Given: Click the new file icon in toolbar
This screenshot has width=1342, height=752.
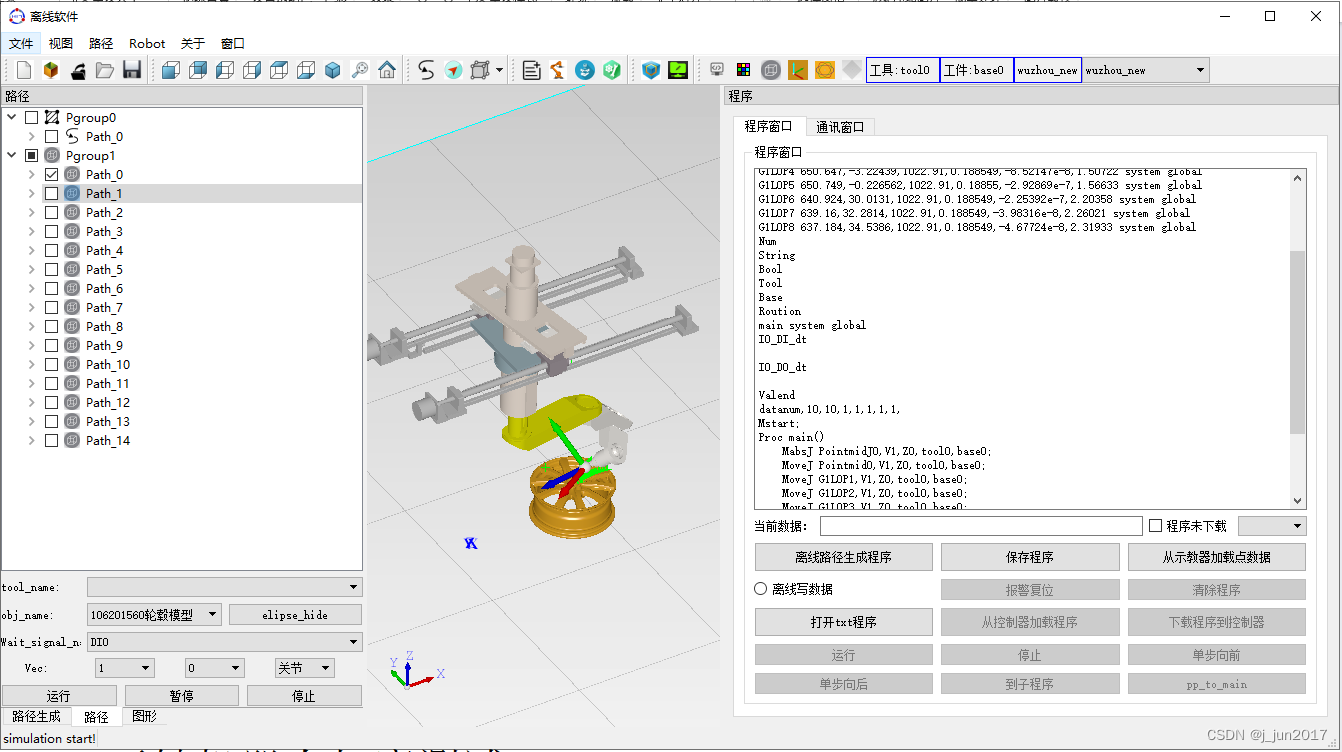Looking at the screenshot, I should (x=23, y=70).
